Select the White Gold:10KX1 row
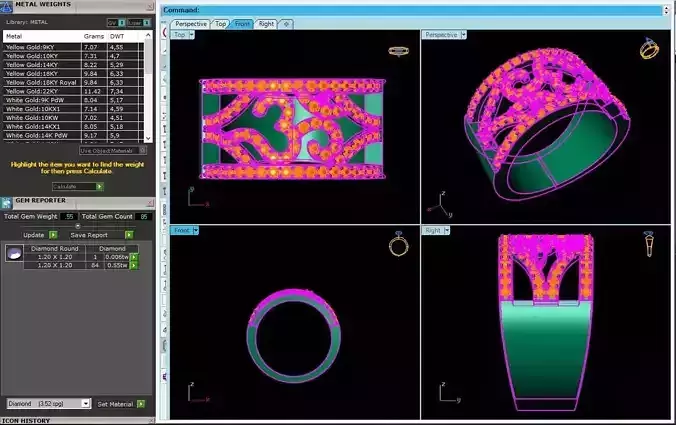 pyautogui.click(x=73, y=109)
